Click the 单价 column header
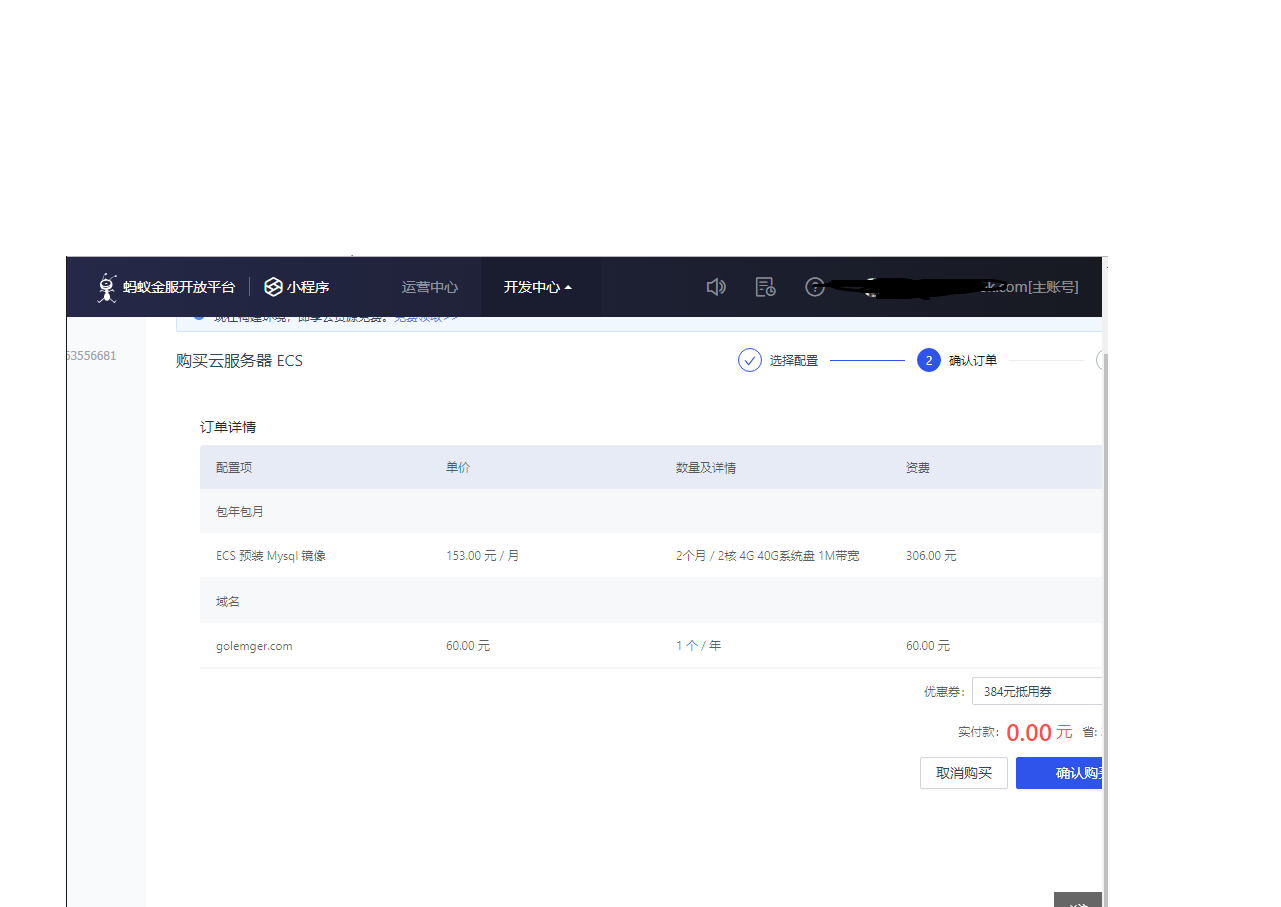The height and width of the screenshot is (907, 1281). [x=458, y=467]
